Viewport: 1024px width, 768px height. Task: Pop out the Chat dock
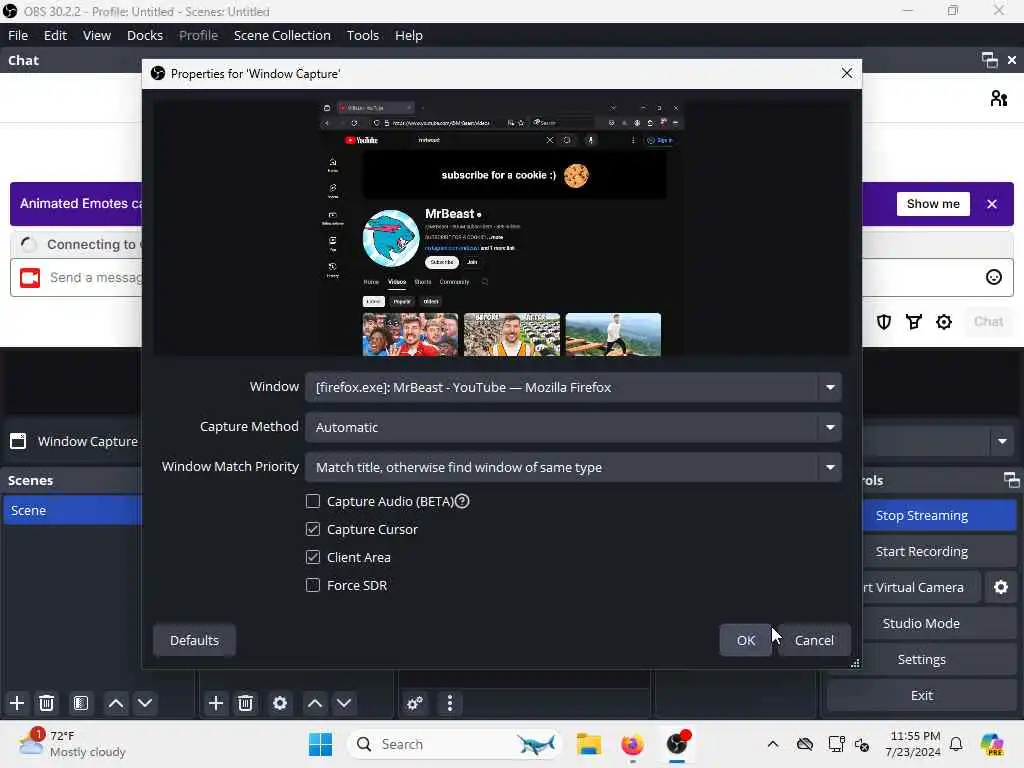[989, 60]
